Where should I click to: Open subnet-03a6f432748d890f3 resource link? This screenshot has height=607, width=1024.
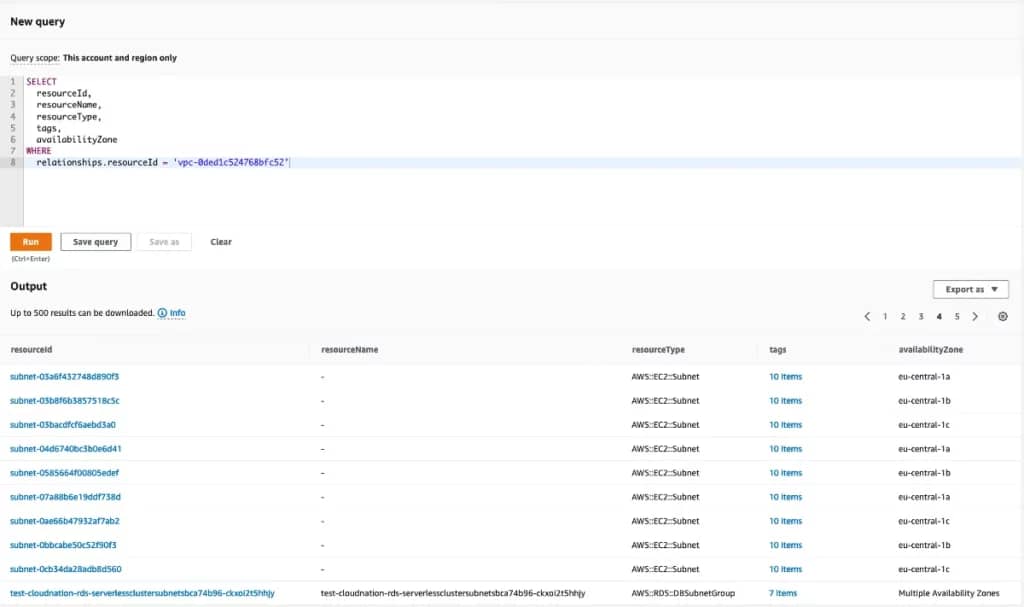65,376
